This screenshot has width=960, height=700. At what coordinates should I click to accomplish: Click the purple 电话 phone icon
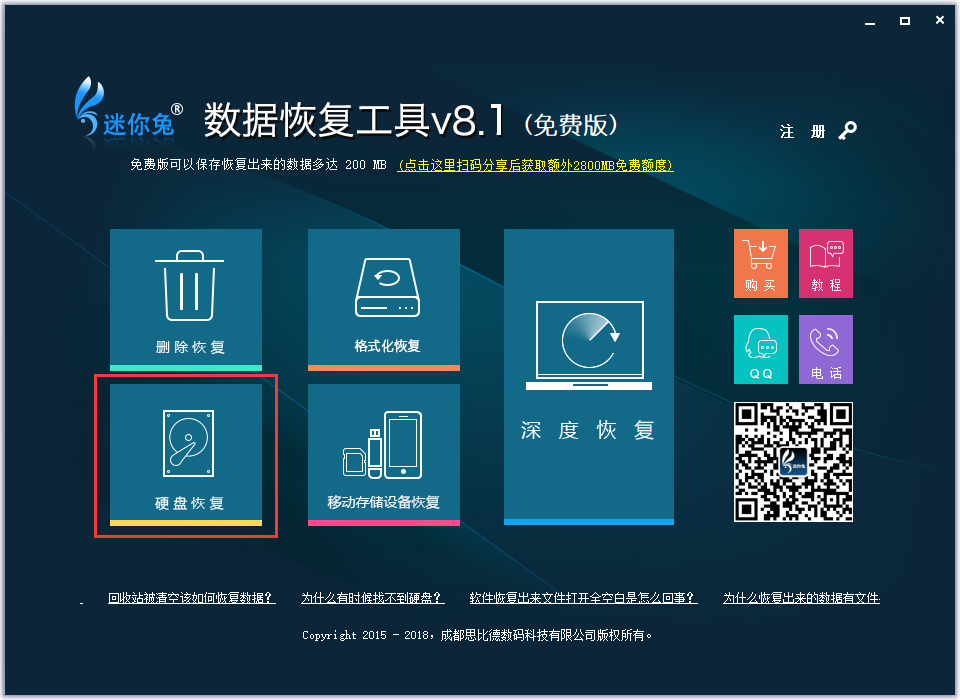point(826,350)
